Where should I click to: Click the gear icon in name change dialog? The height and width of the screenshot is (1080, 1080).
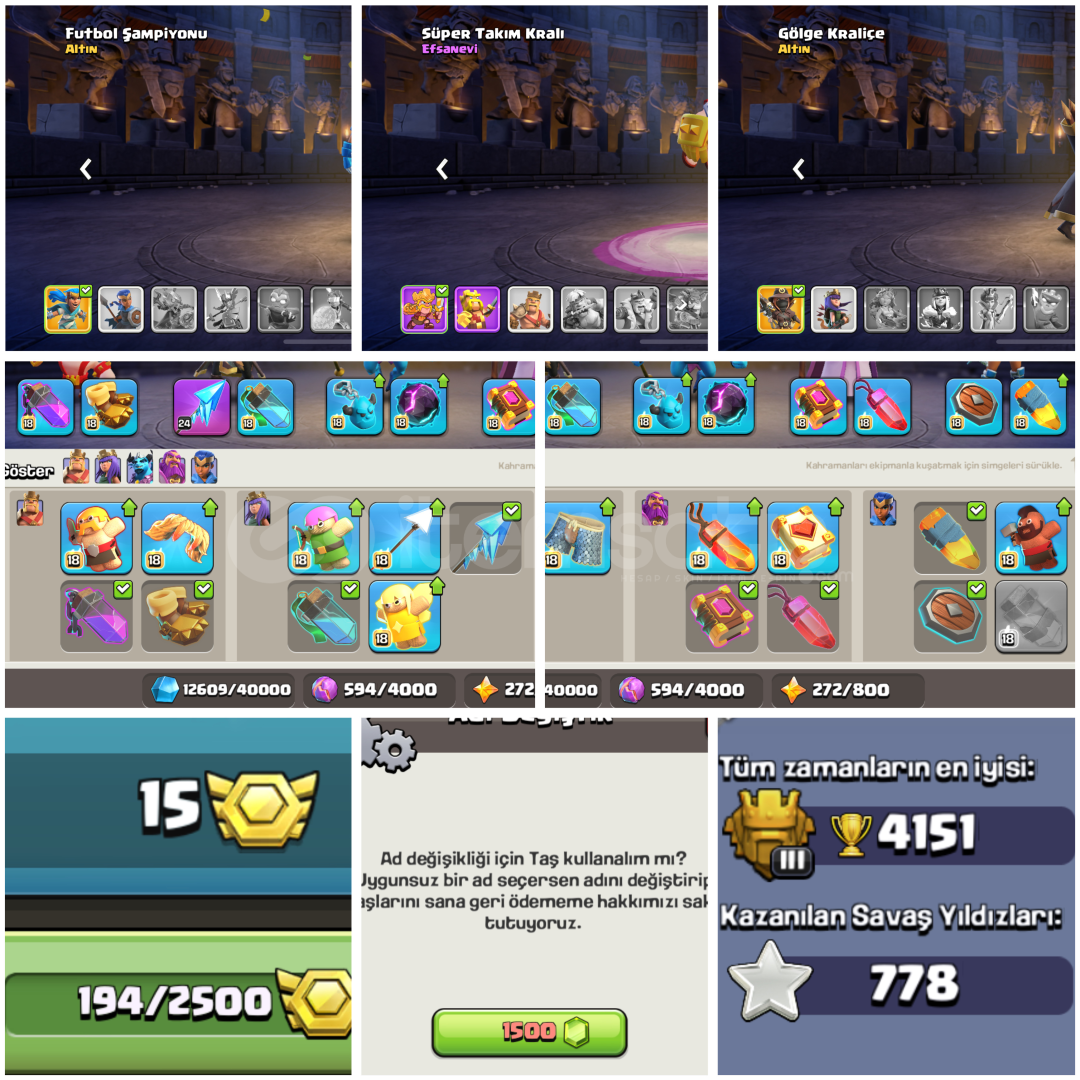click(390, 745)
